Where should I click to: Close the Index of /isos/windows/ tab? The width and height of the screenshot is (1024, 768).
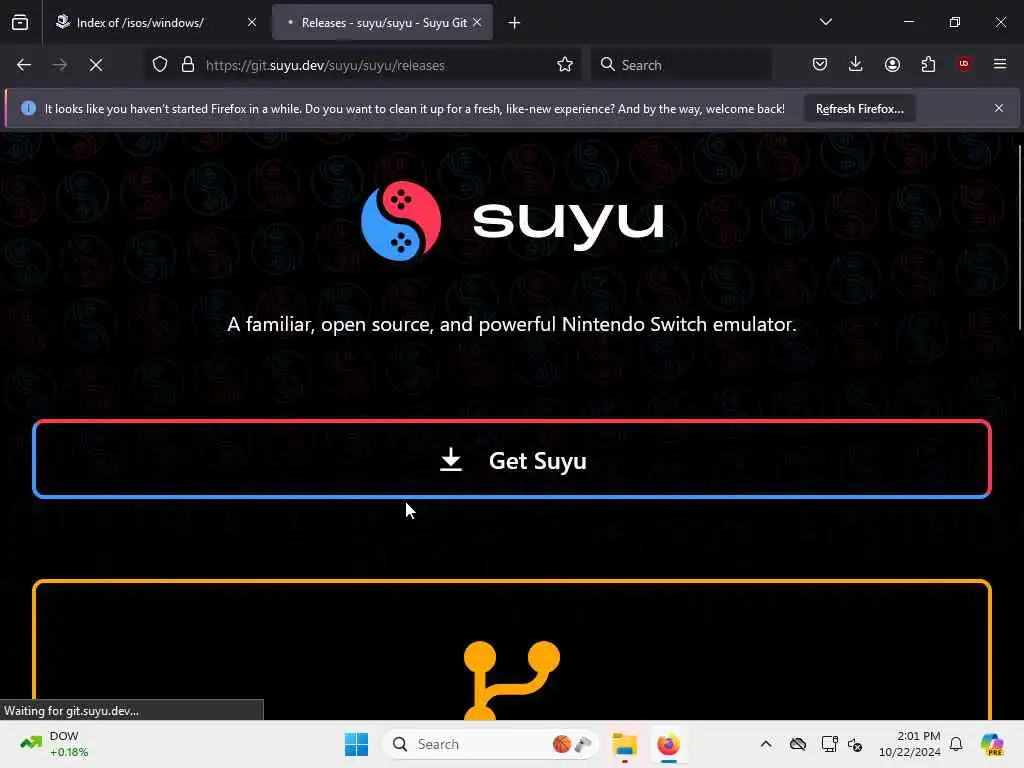(x=252, y=22)
